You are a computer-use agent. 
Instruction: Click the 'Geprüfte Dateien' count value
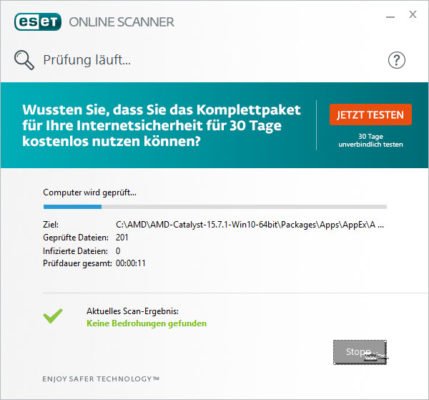[122, 238]
